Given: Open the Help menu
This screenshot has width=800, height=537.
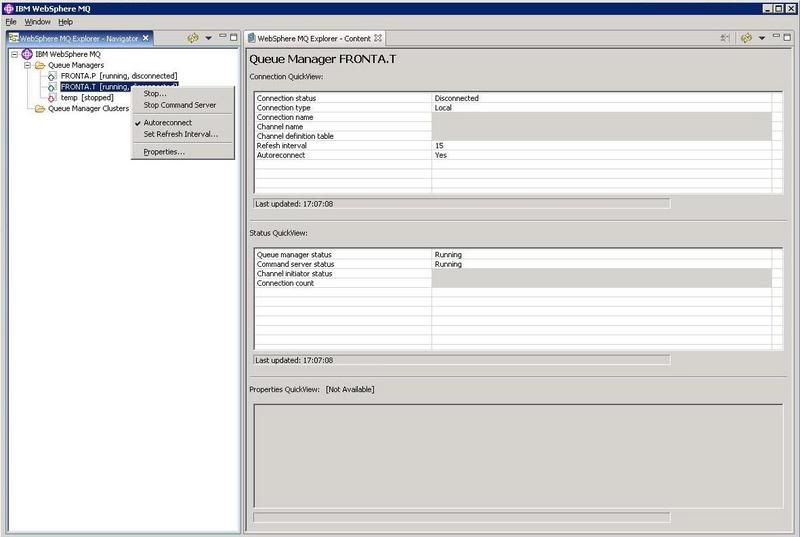Looking at the screenshot, I should 65,22.
